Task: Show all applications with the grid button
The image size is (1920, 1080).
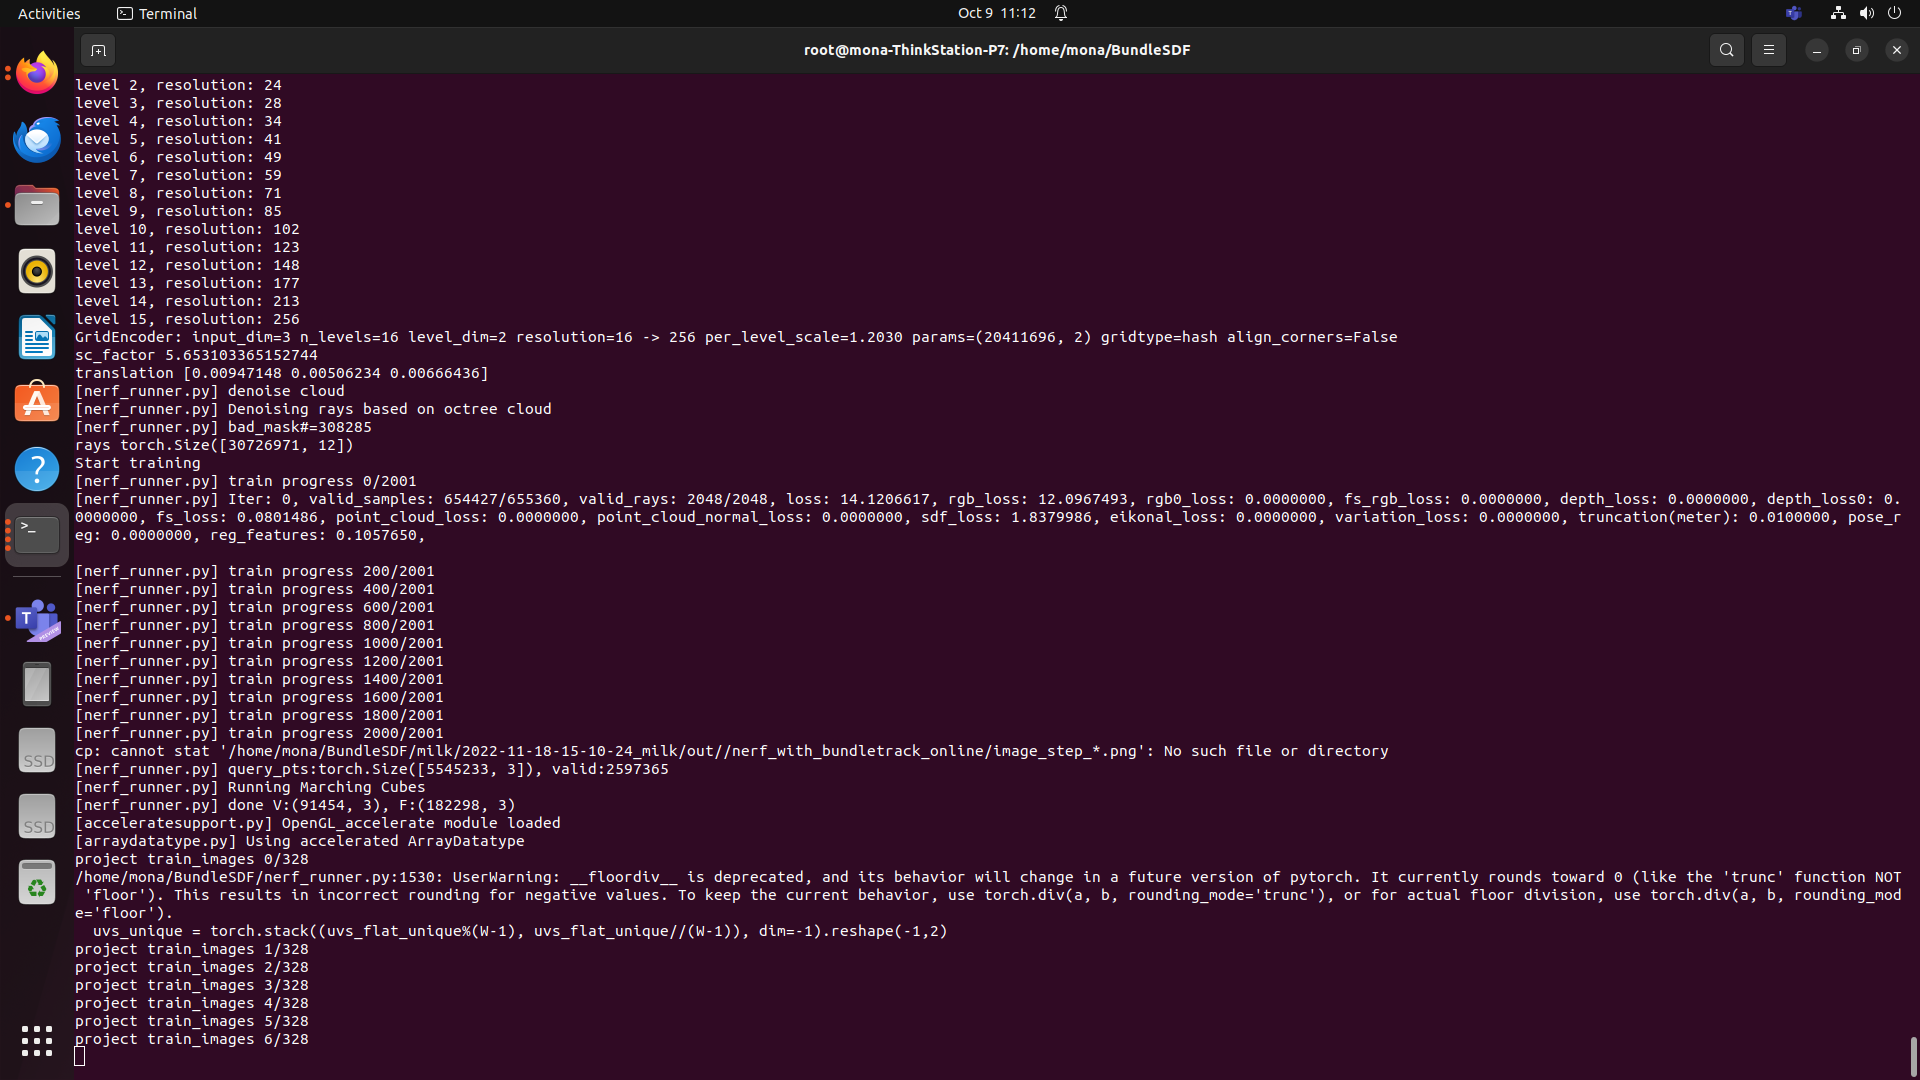Action: point(36,1041)
